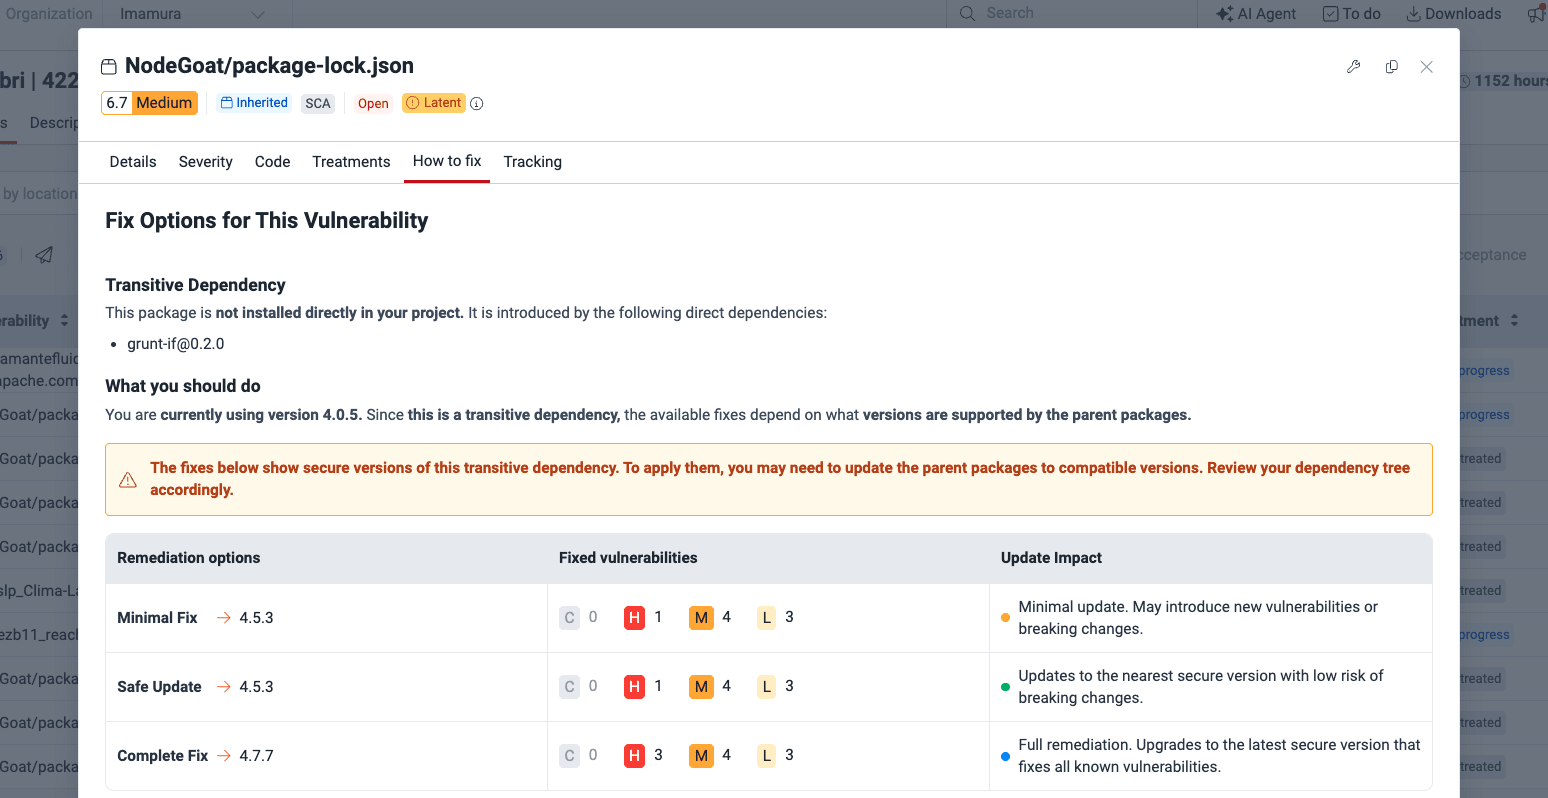Screen dimensions: 1548x798
Task: Click the Low badge in Minimal Fix row
Action: [767, 618]
